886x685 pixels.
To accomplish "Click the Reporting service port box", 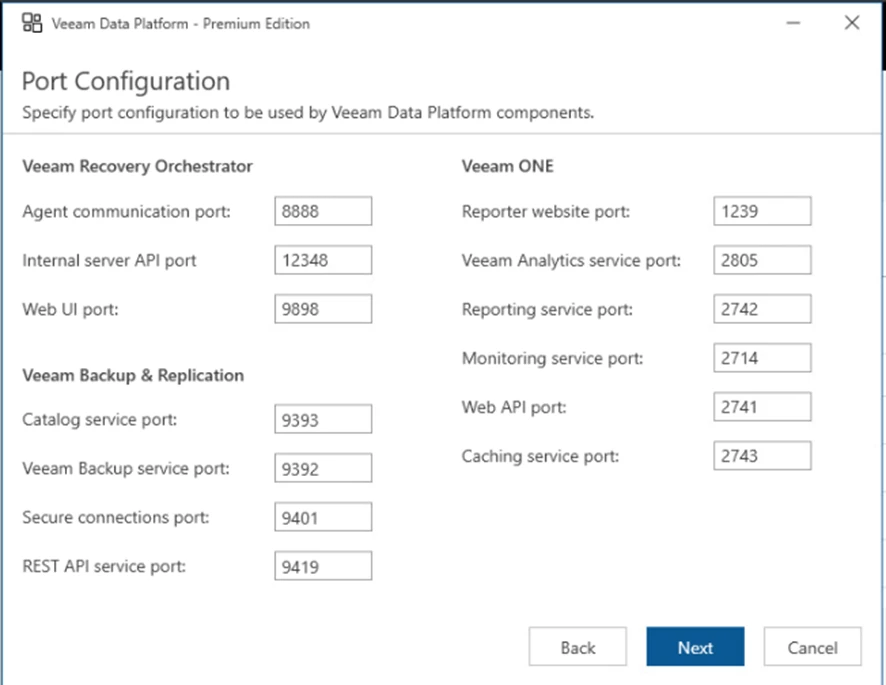I will coord(763,309).
